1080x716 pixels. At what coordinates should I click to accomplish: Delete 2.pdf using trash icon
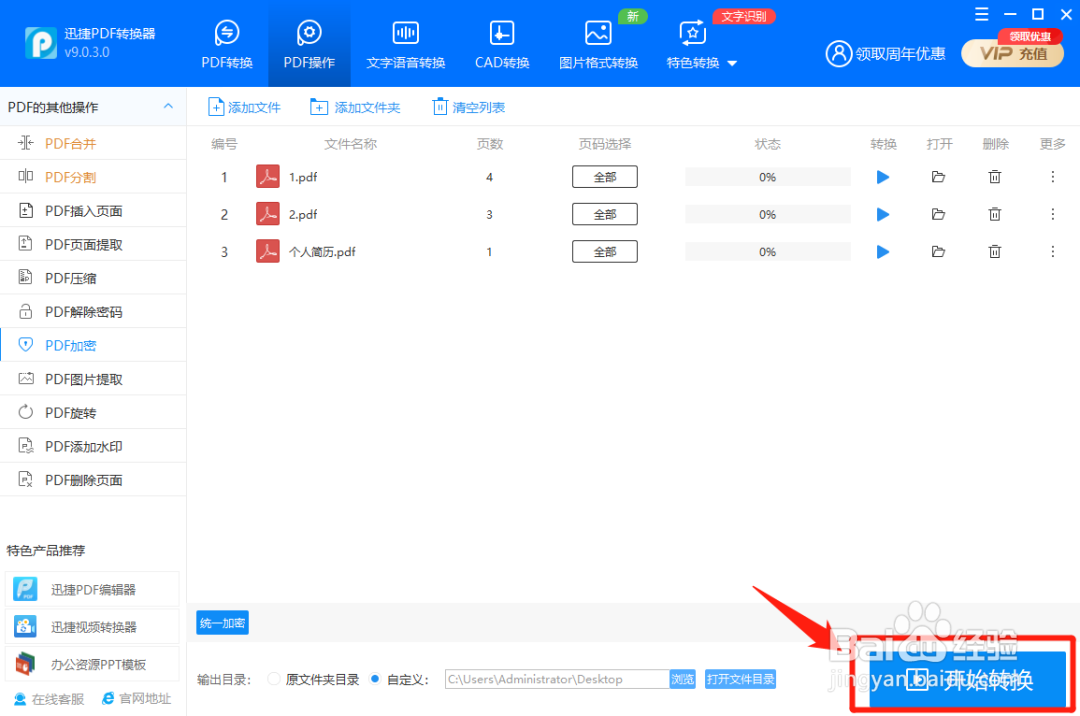pos(995,214)
